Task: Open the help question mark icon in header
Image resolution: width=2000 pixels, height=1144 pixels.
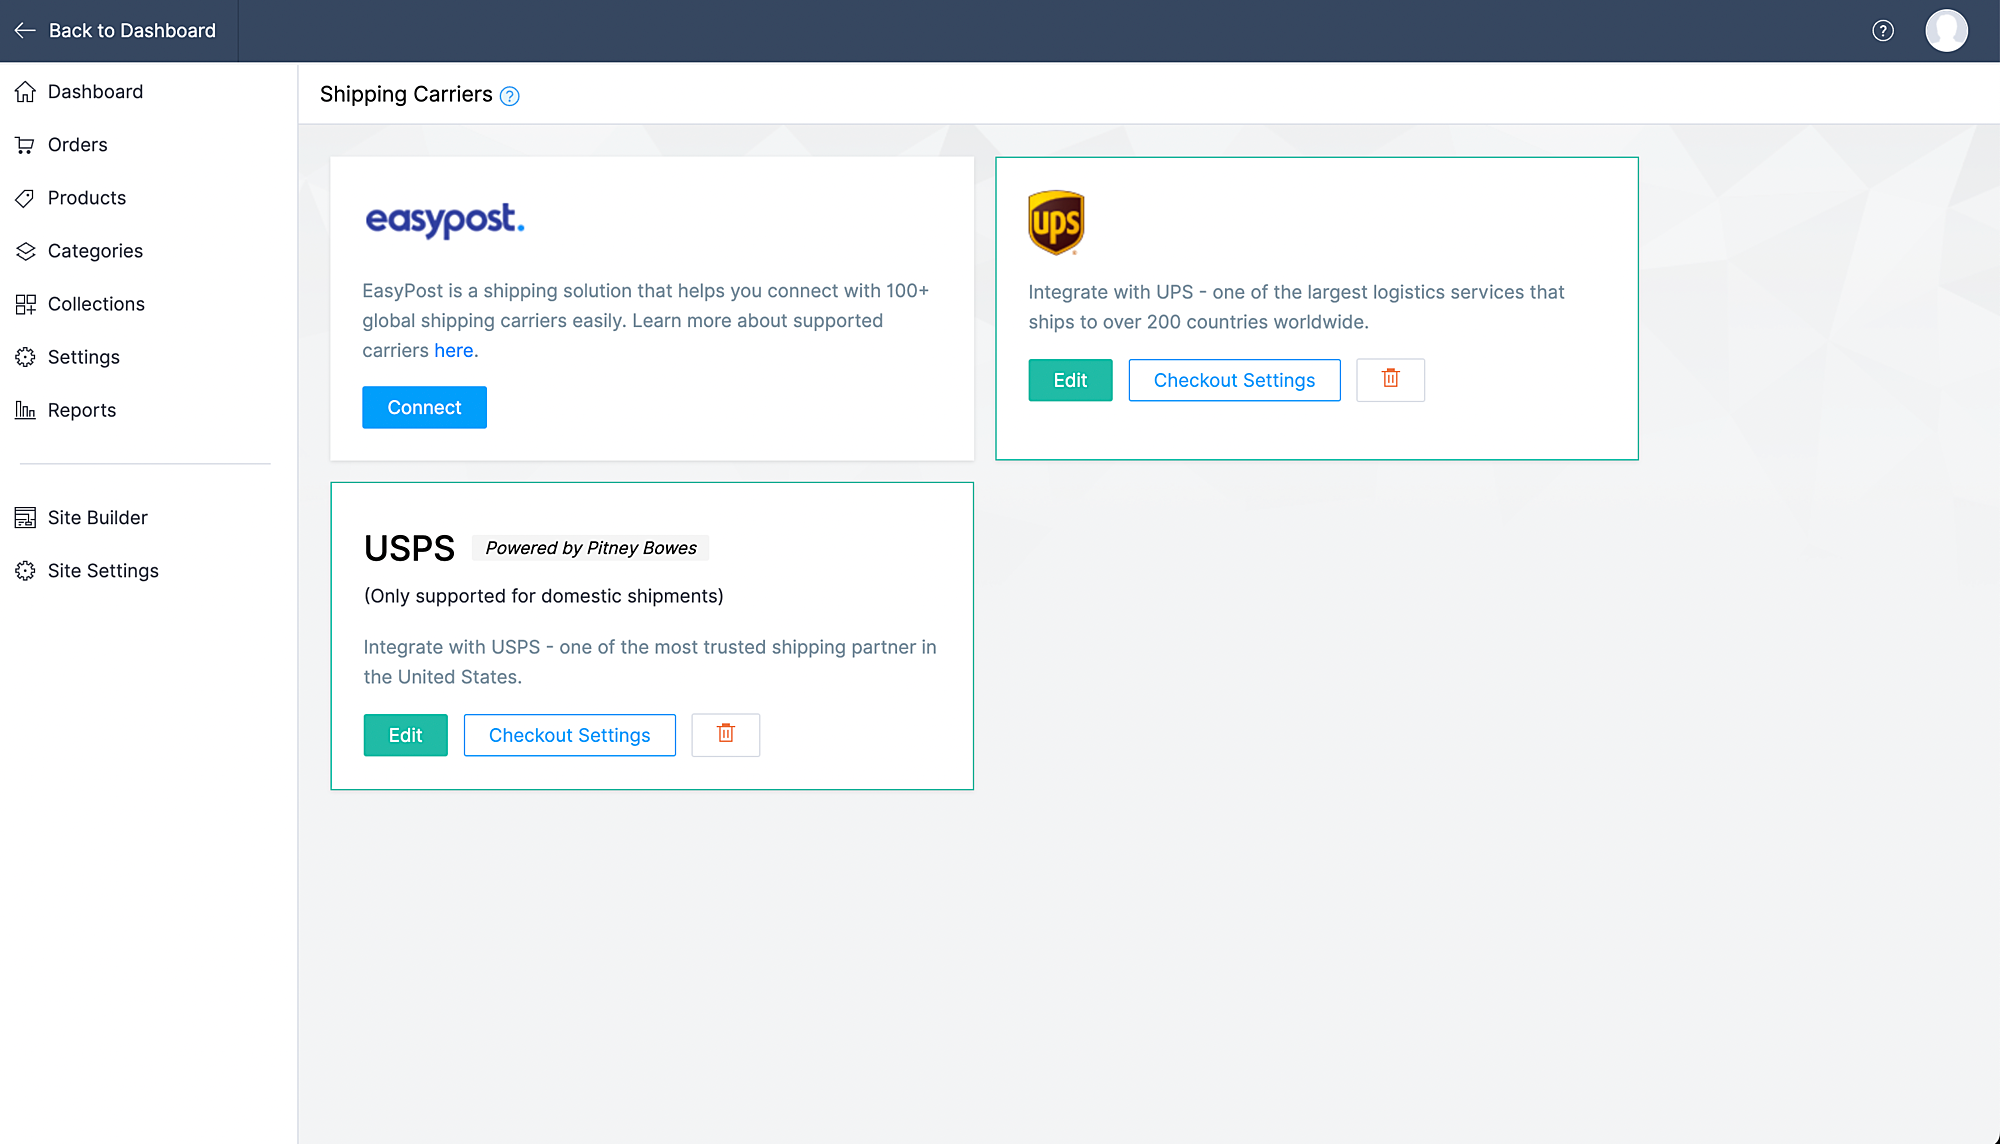Action: [x=1883, y=31]
